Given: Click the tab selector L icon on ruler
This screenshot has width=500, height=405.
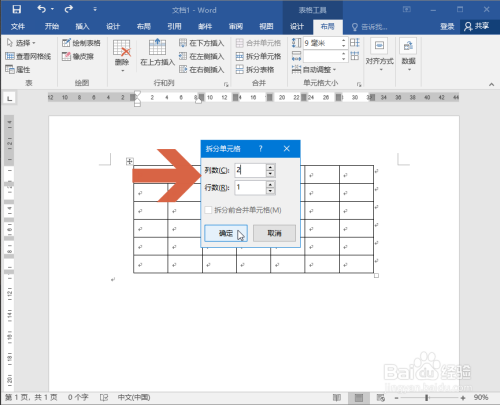Looking at the screenshot, I should [10, 98].
